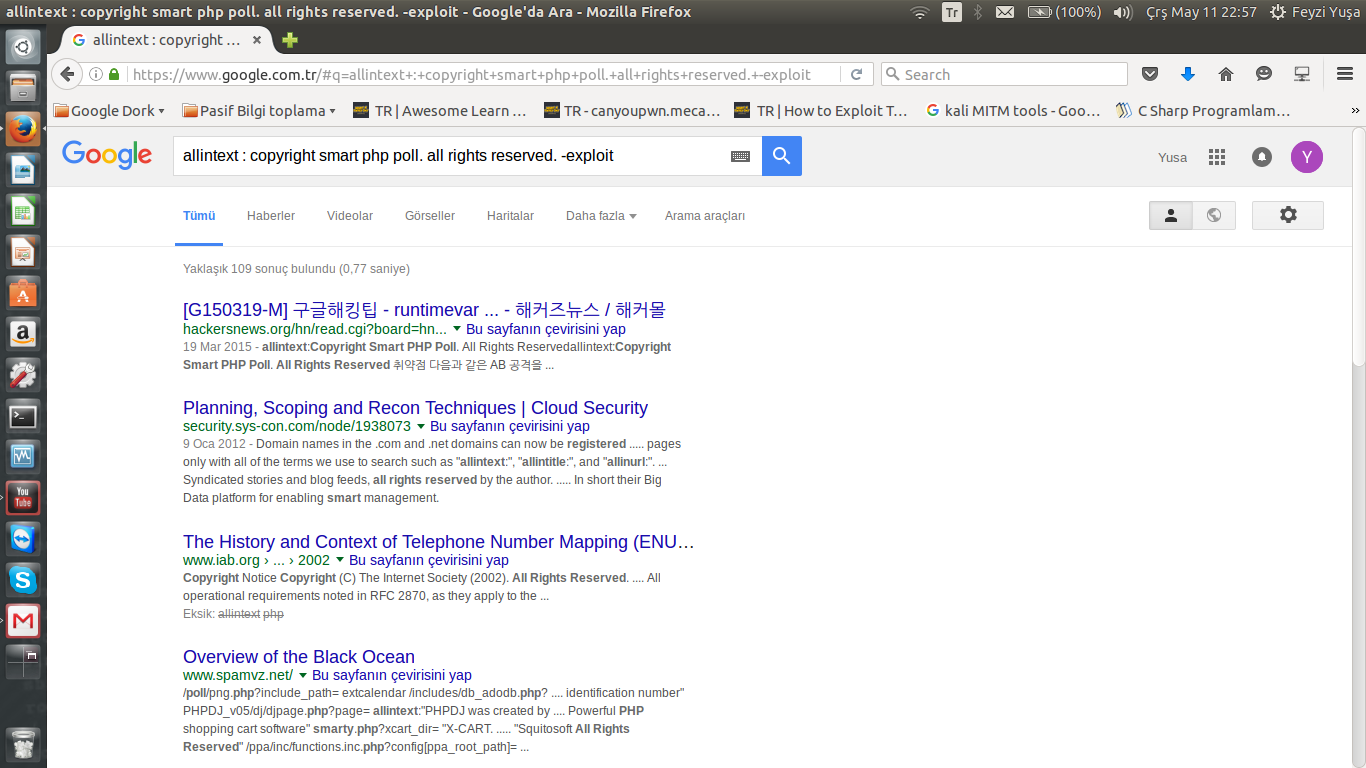Open the on-screen keyboard in search box
This screenshot has height=768, width=1366.
pos(740,156)
